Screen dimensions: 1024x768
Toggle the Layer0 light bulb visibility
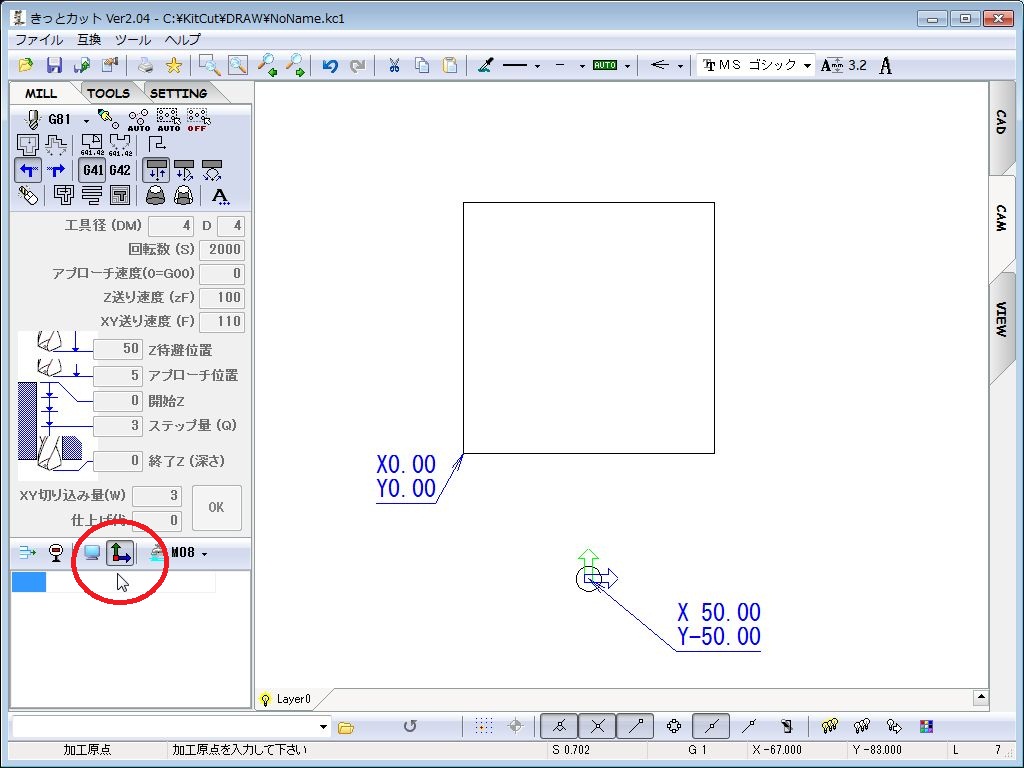(x=265, y=699)
